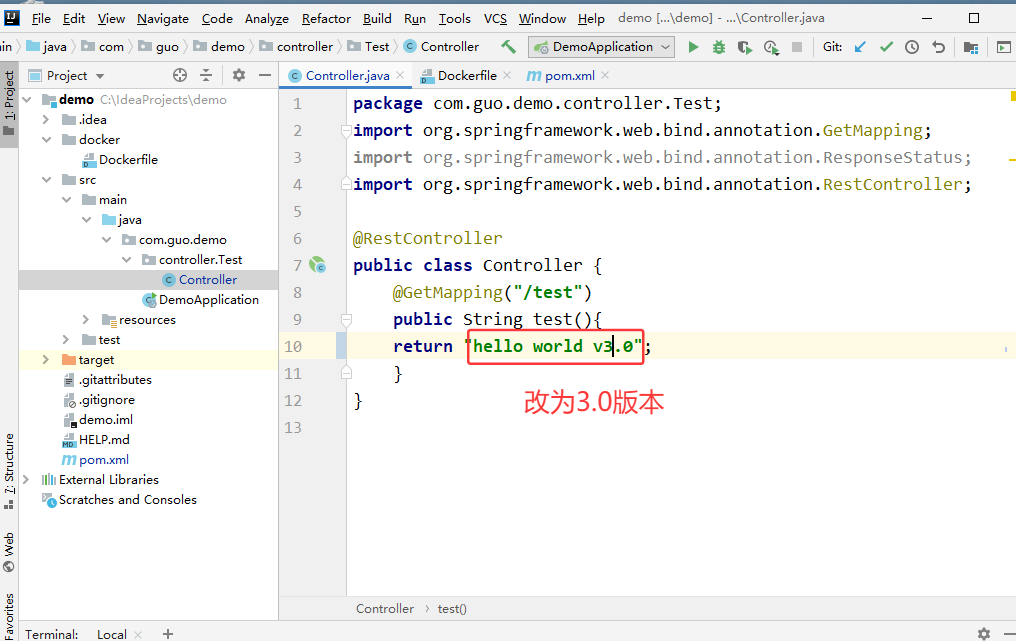The width and height of the screenshot is (1016, 641).
Task: Open the Analyze menu
Action: tap(266, 19)
